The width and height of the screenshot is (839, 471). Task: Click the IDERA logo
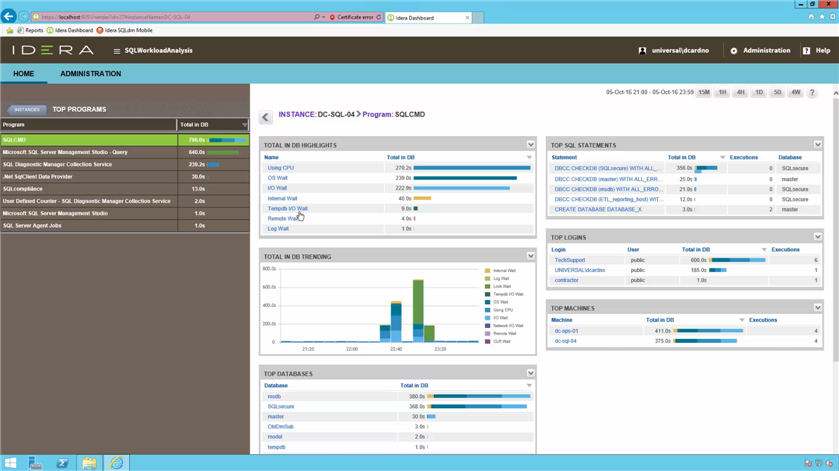click(x=53, y=50)
